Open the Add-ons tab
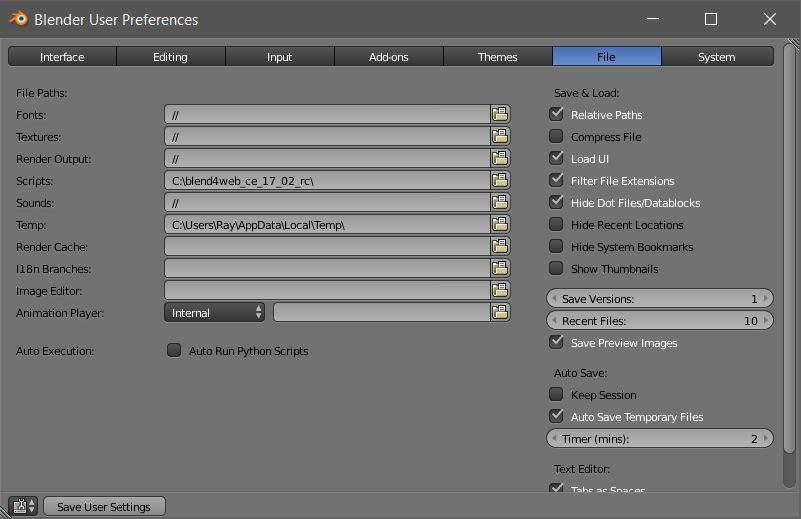 click(389, 56)
